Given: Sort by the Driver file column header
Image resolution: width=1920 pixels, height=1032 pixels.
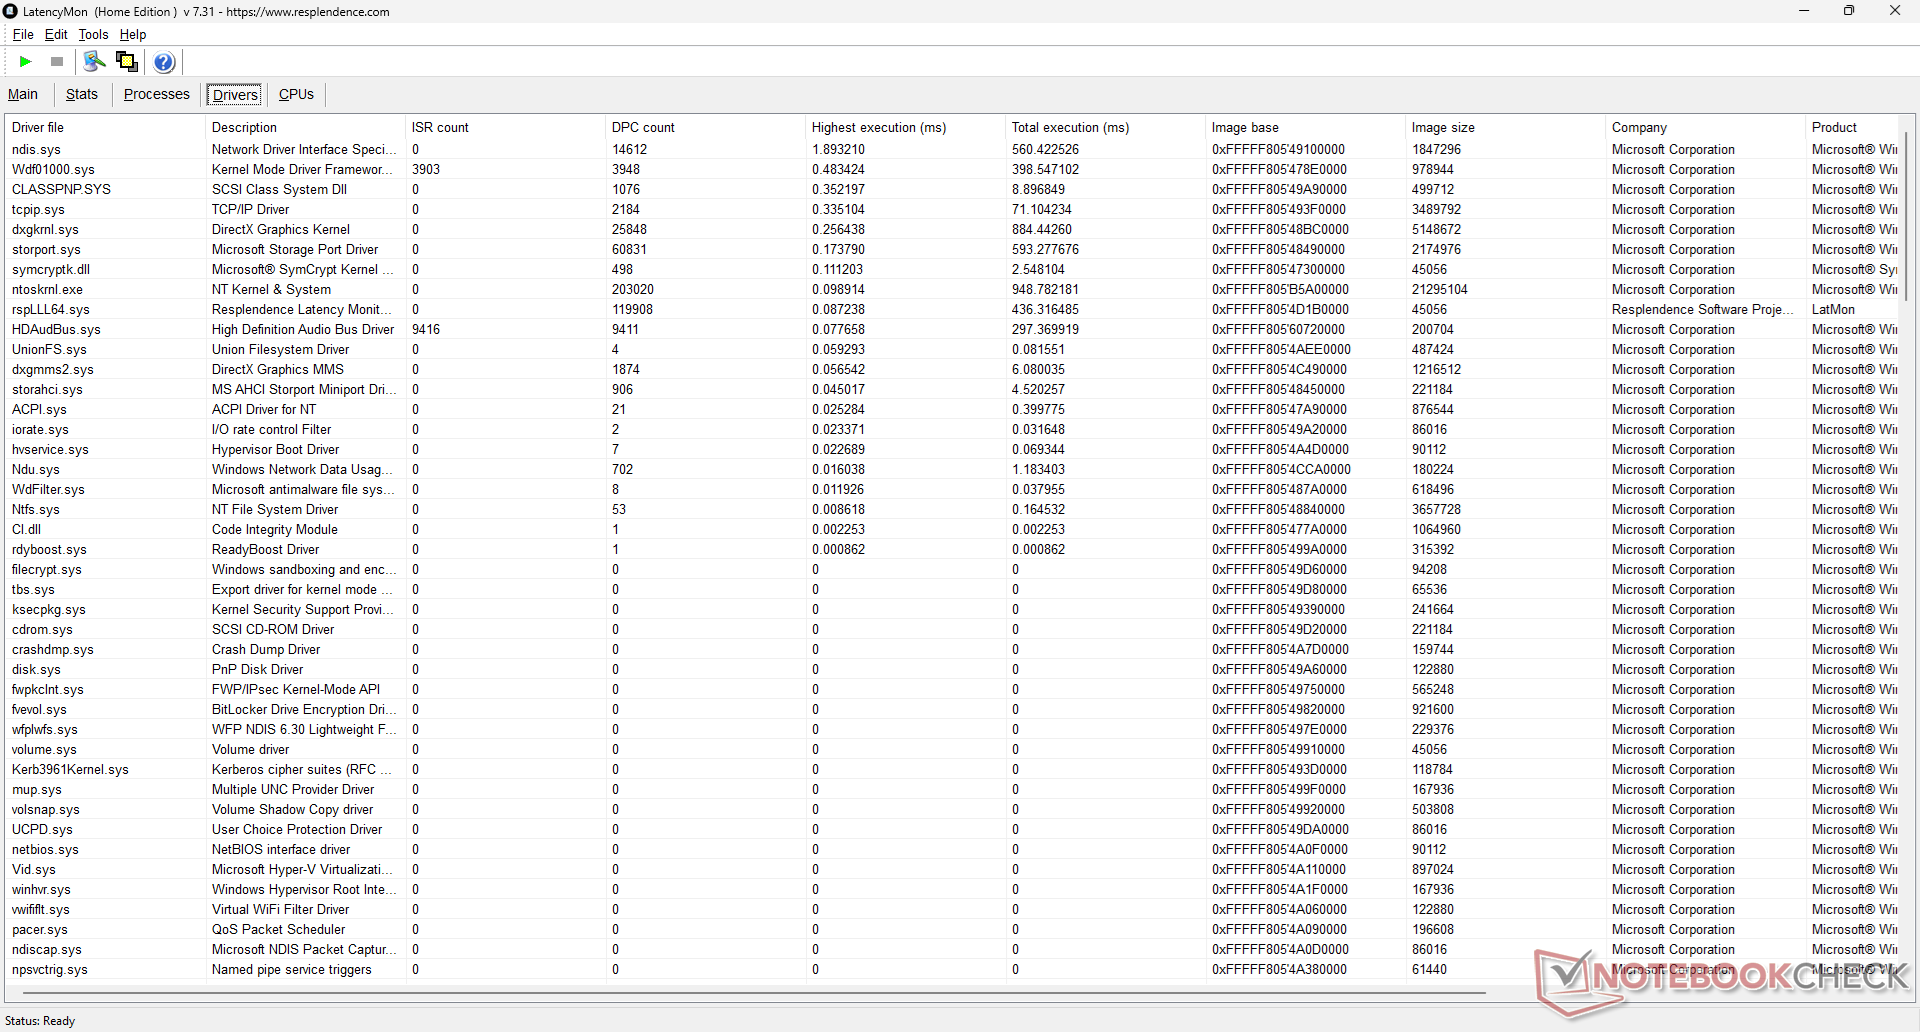Looking at the screenshot, I should 106,127.
